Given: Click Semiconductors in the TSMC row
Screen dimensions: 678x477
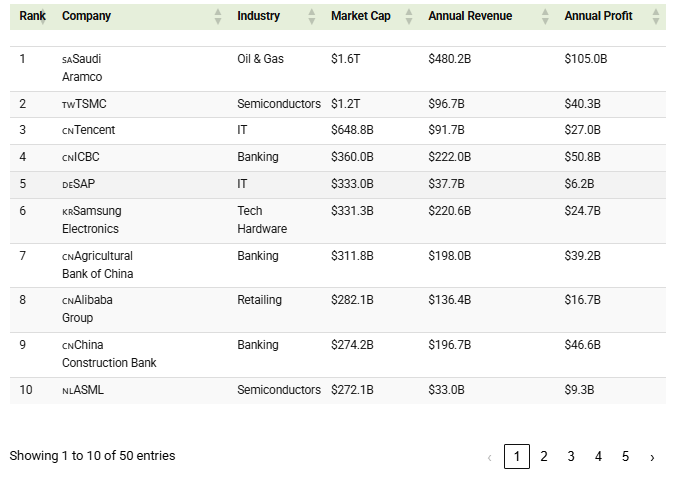Looking at the screenshot, I should (279, 104).
